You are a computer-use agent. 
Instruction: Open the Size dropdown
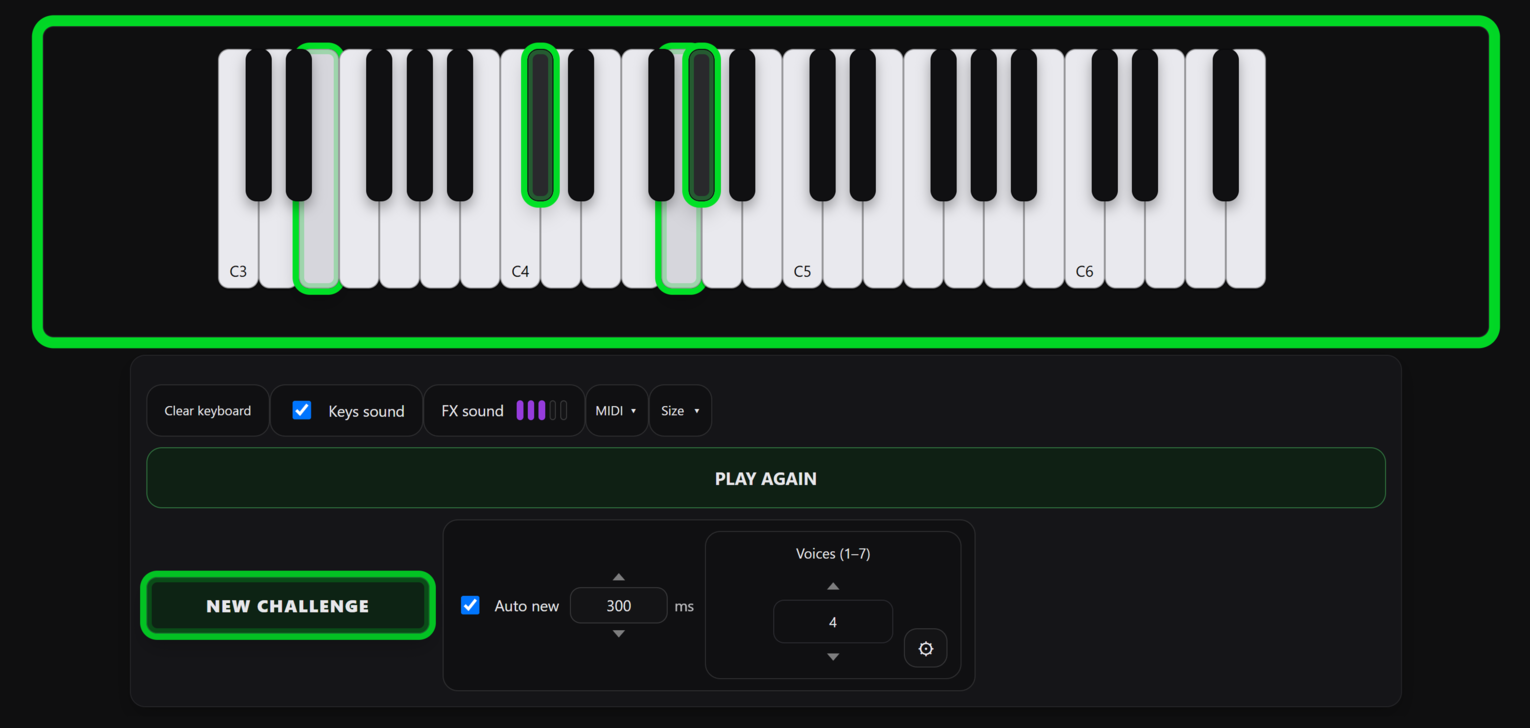680,411
